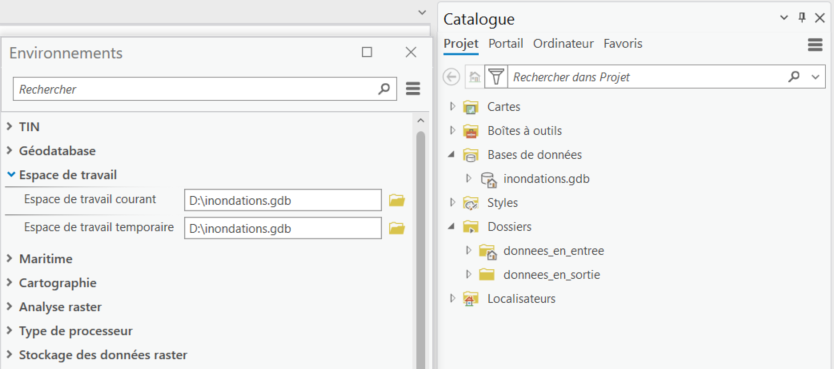Click the filter funnel icon in Catalogue
Viewport: 834px width, 369px height.
tap(496, 77)
